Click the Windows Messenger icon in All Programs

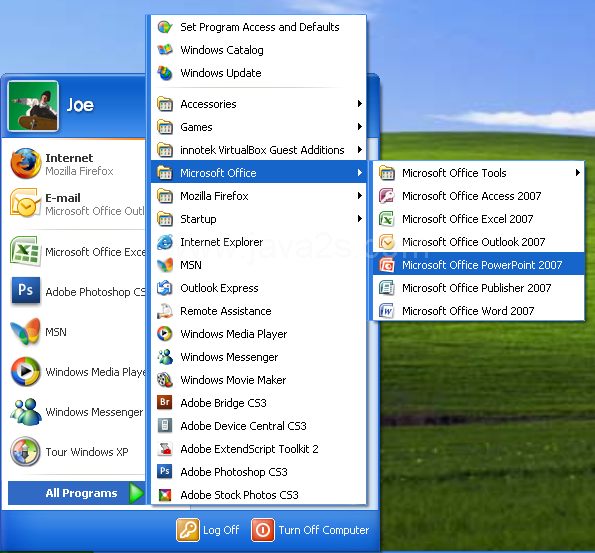tap(165, 357)
